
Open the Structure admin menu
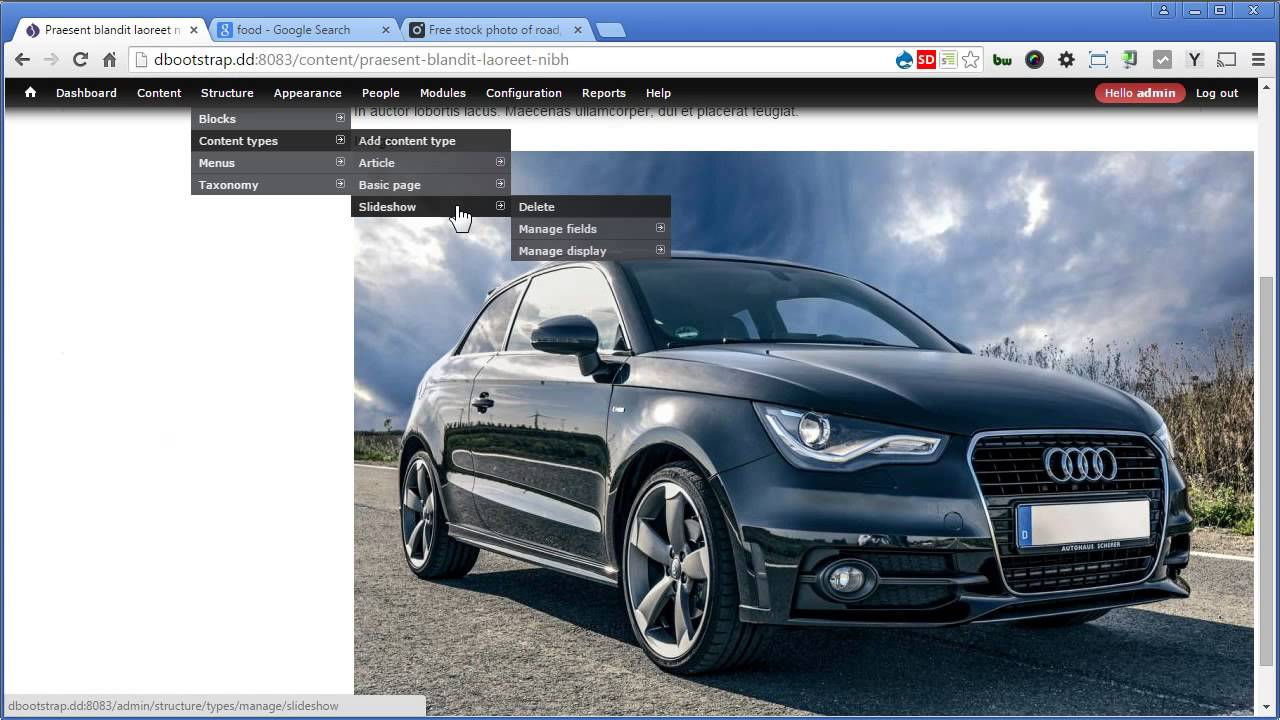(x=227, y=93)
